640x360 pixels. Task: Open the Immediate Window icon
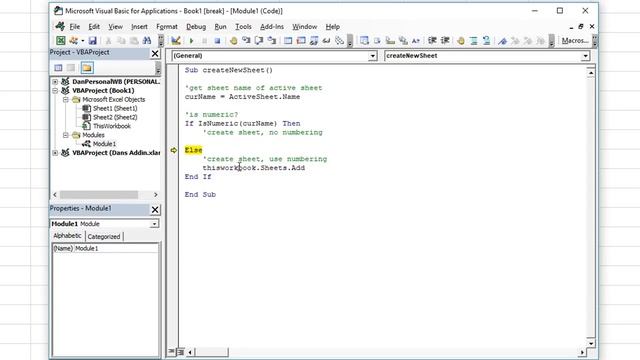pyautogui.click(x=301, y=40)
